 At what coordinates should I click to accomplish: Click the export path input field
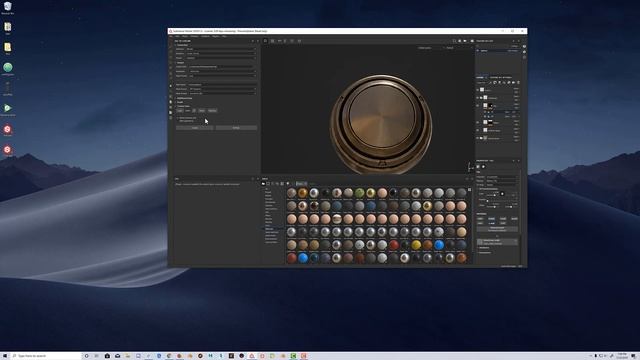(222, 67)
